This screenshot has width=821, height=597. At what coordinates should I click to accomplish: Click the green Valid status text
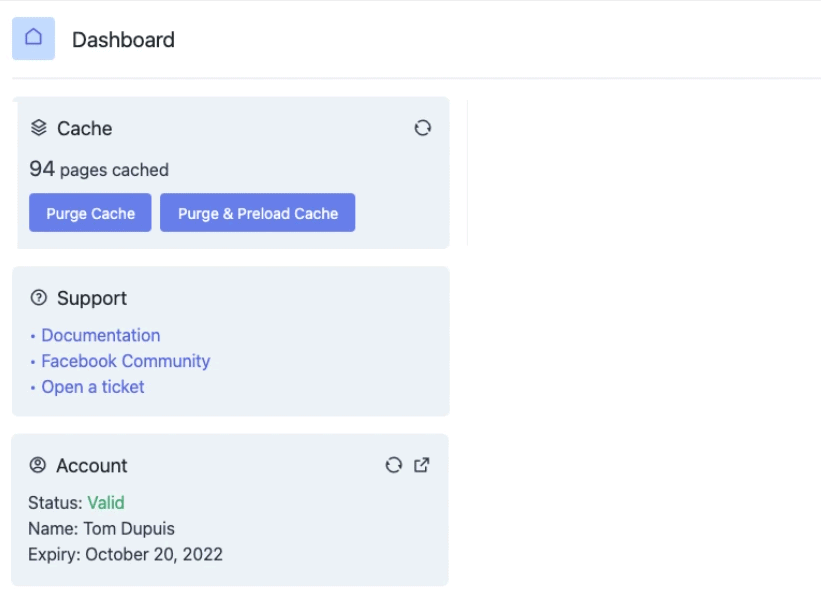(106, 502)
